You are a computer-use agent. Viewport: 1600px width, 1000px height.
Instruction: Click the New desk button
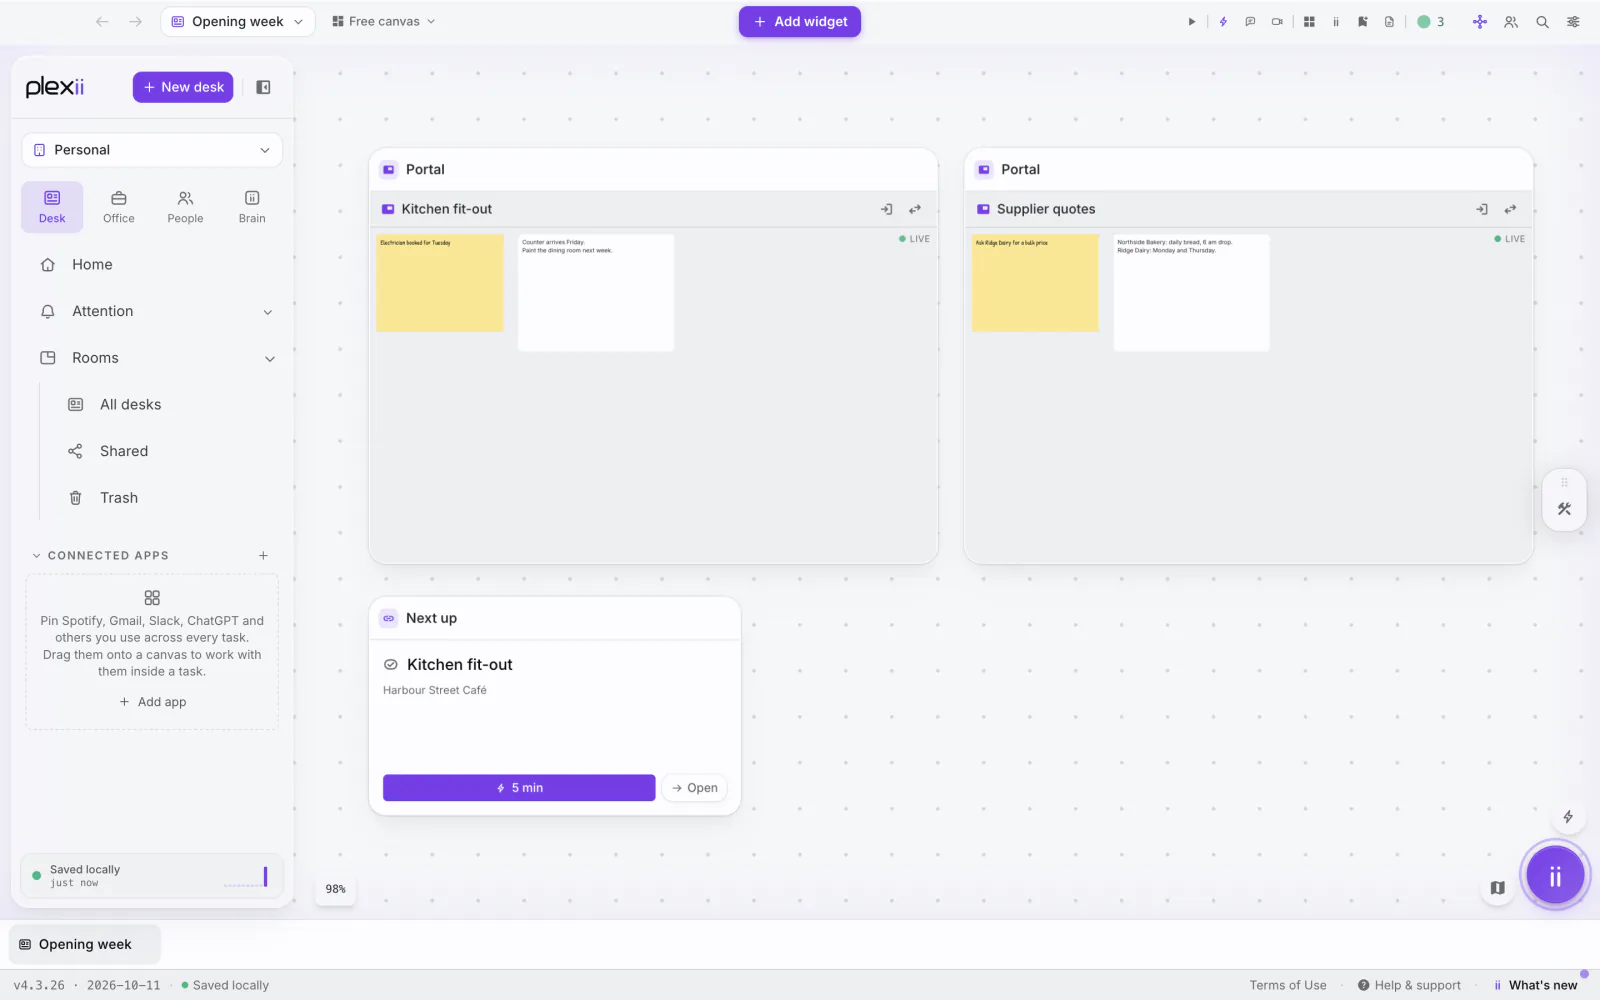coord(183,87)
